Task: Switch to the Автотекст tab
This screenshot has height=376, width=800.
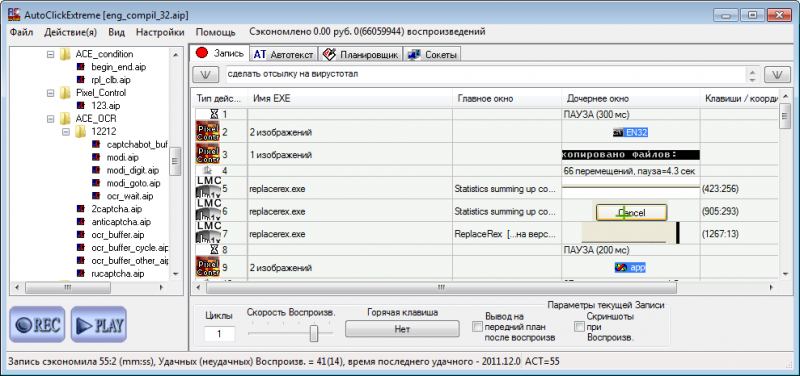Action: 284,54
